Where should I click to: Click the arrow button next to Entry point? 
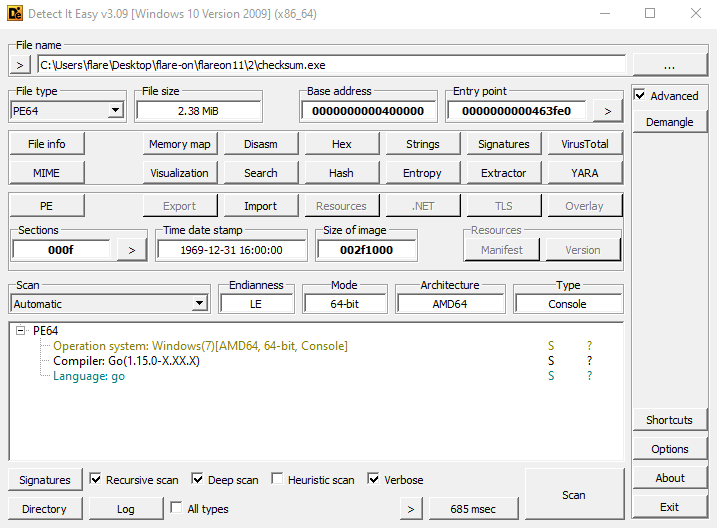point(606,111)
